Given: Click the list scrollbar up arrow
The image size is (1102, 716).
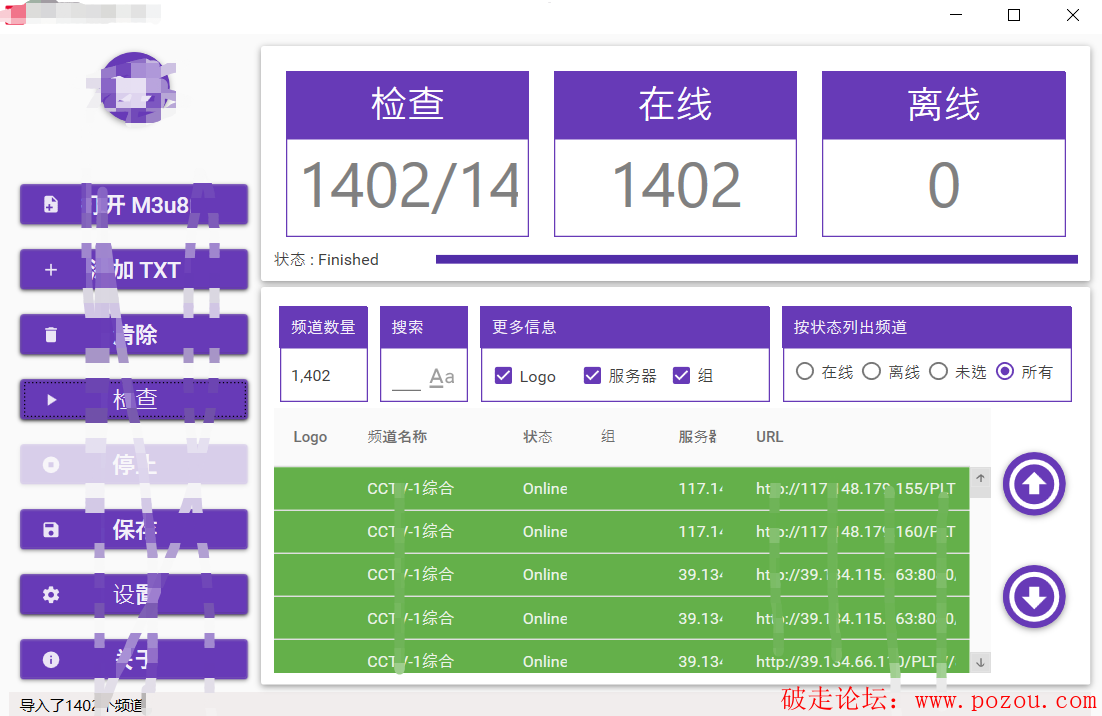Looking at the screenshot, I should pyautogui.click(x=980, y=478).
